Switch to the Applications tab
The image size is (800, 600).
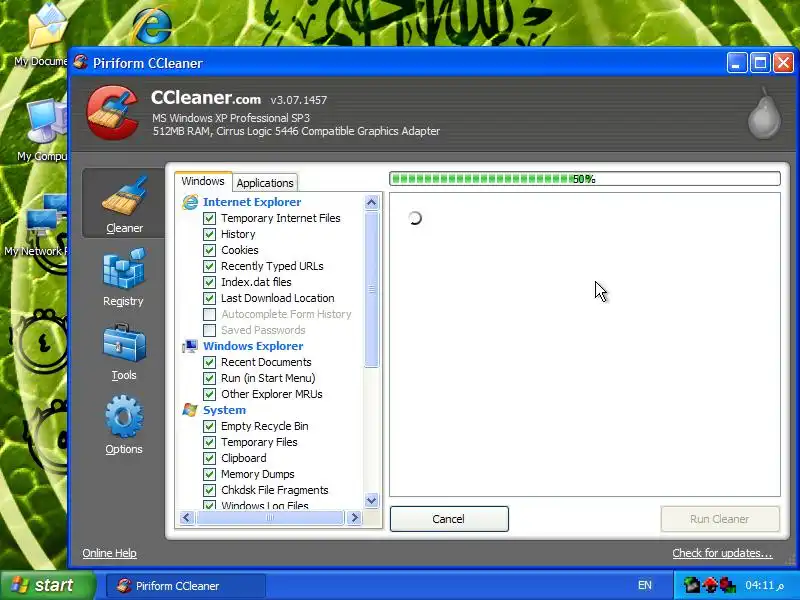coord(265,183)
